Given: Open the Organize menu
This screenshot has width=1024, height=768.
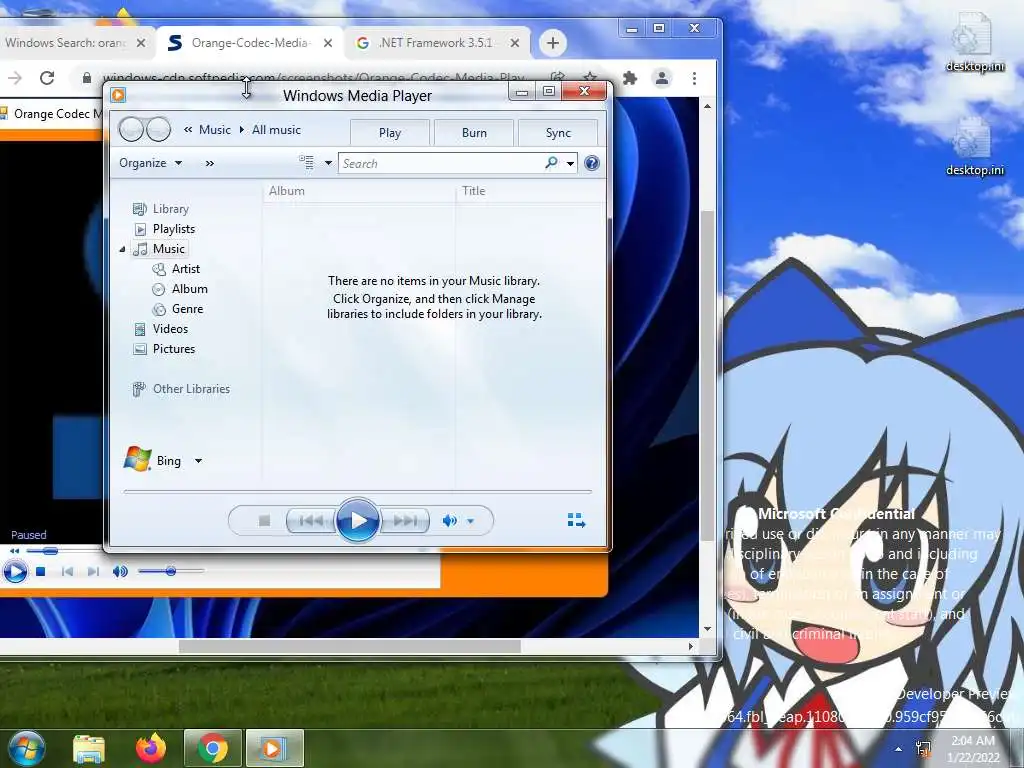Looking at the screenshot, I should click(150, 163).
